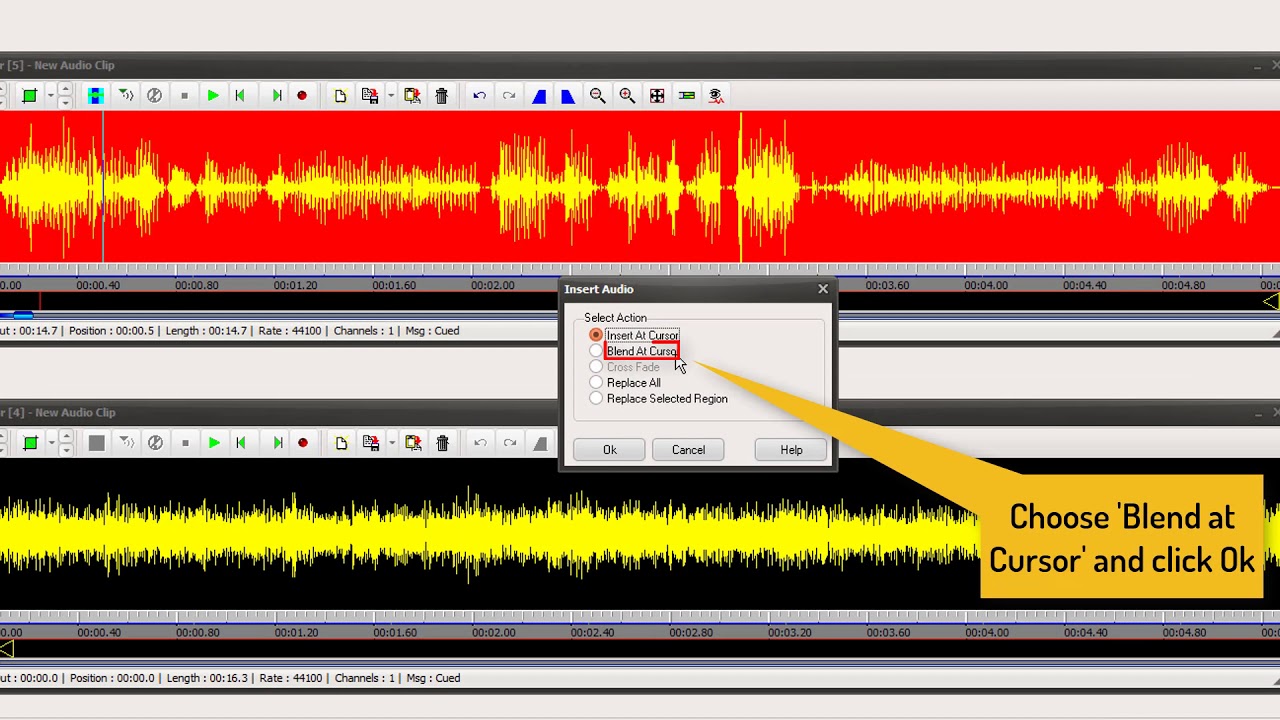Click 'Length : 00:14.7' in window [5] status bar

[x=205, y=331]
